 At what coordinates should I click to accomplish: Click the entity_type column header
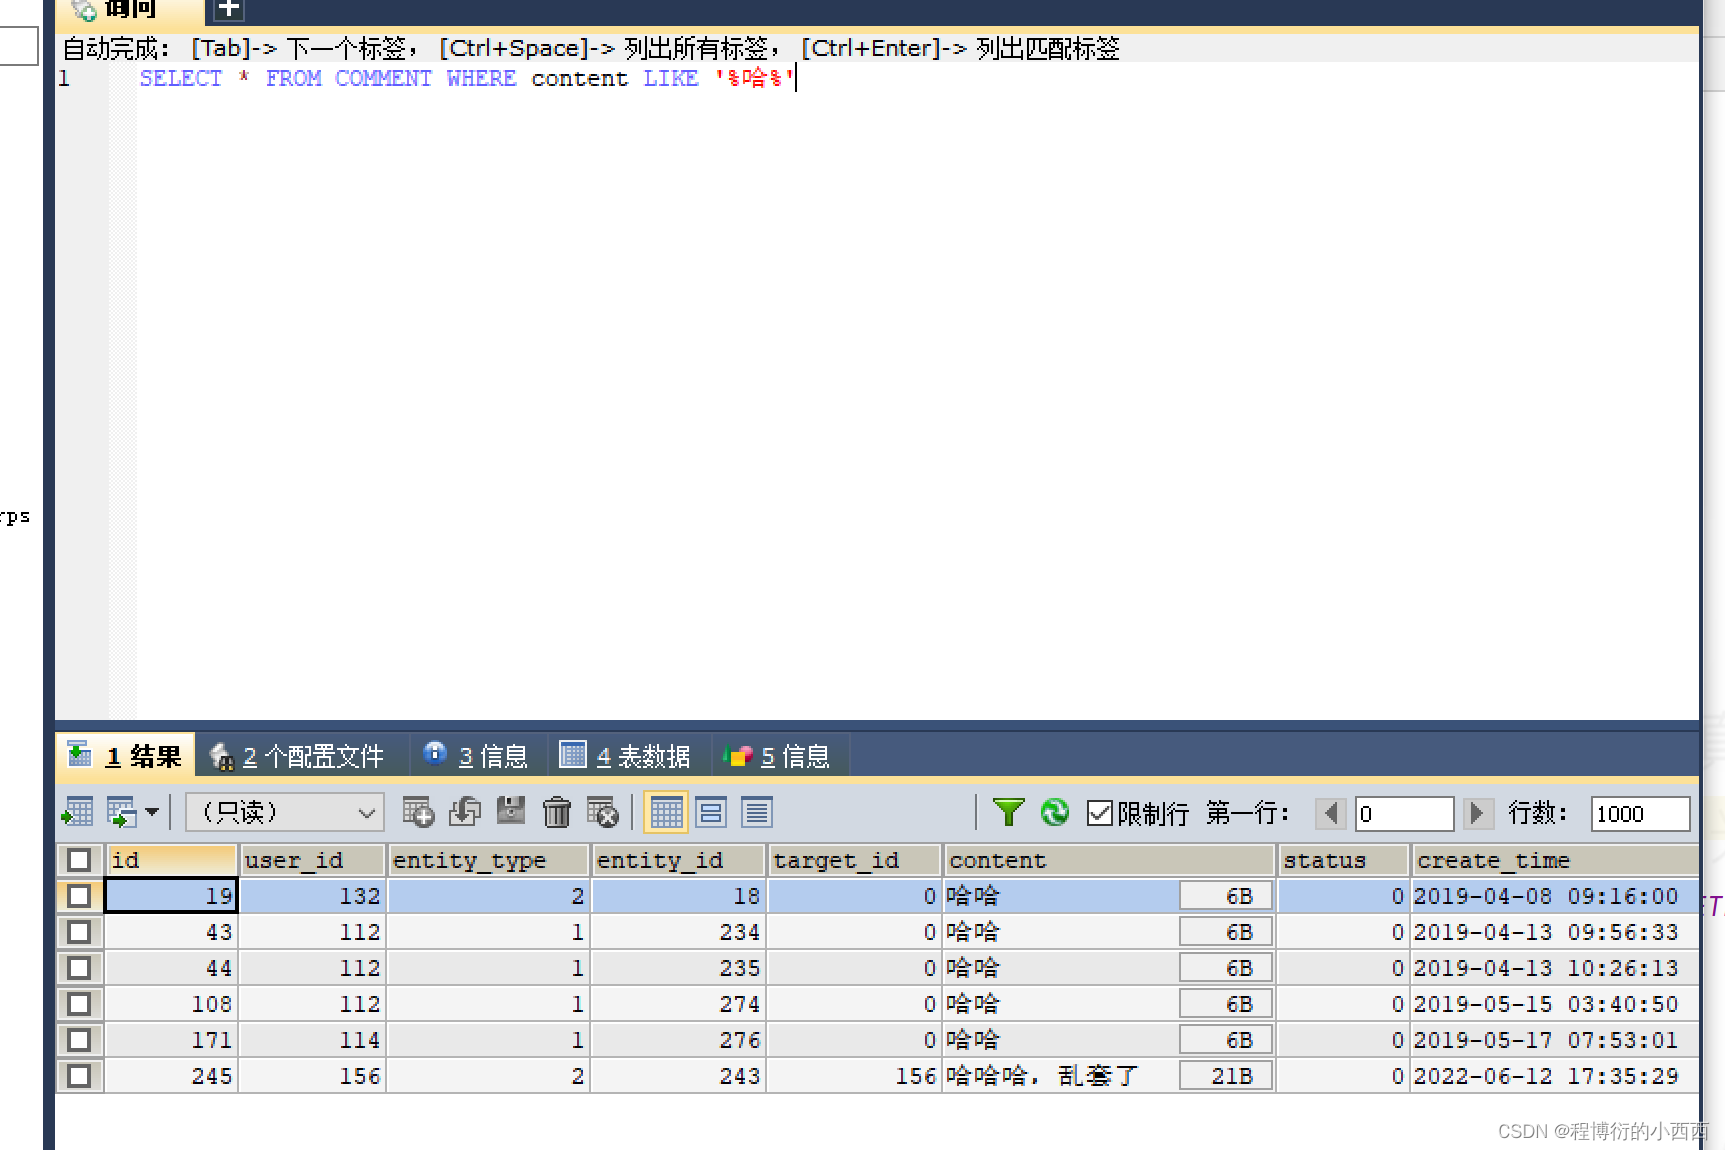click(x=488, y=860)
